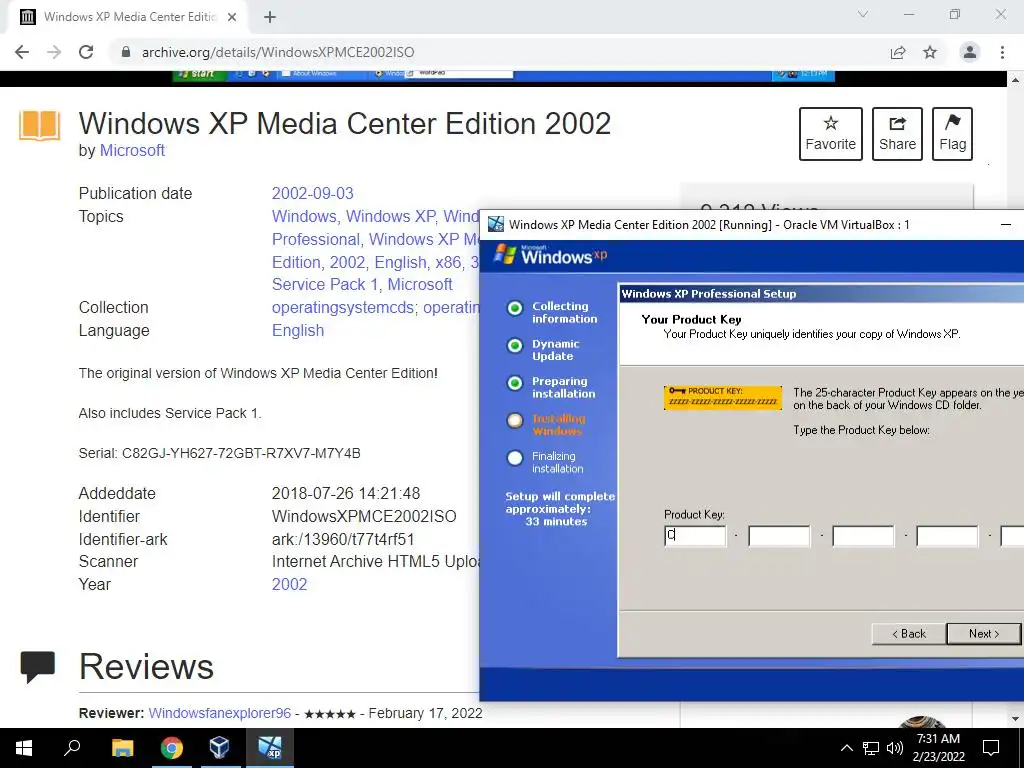This screenshot has width=1024, height=768.
Task: Open File Explorer from the taskbar
Action: tap(123, 748)
